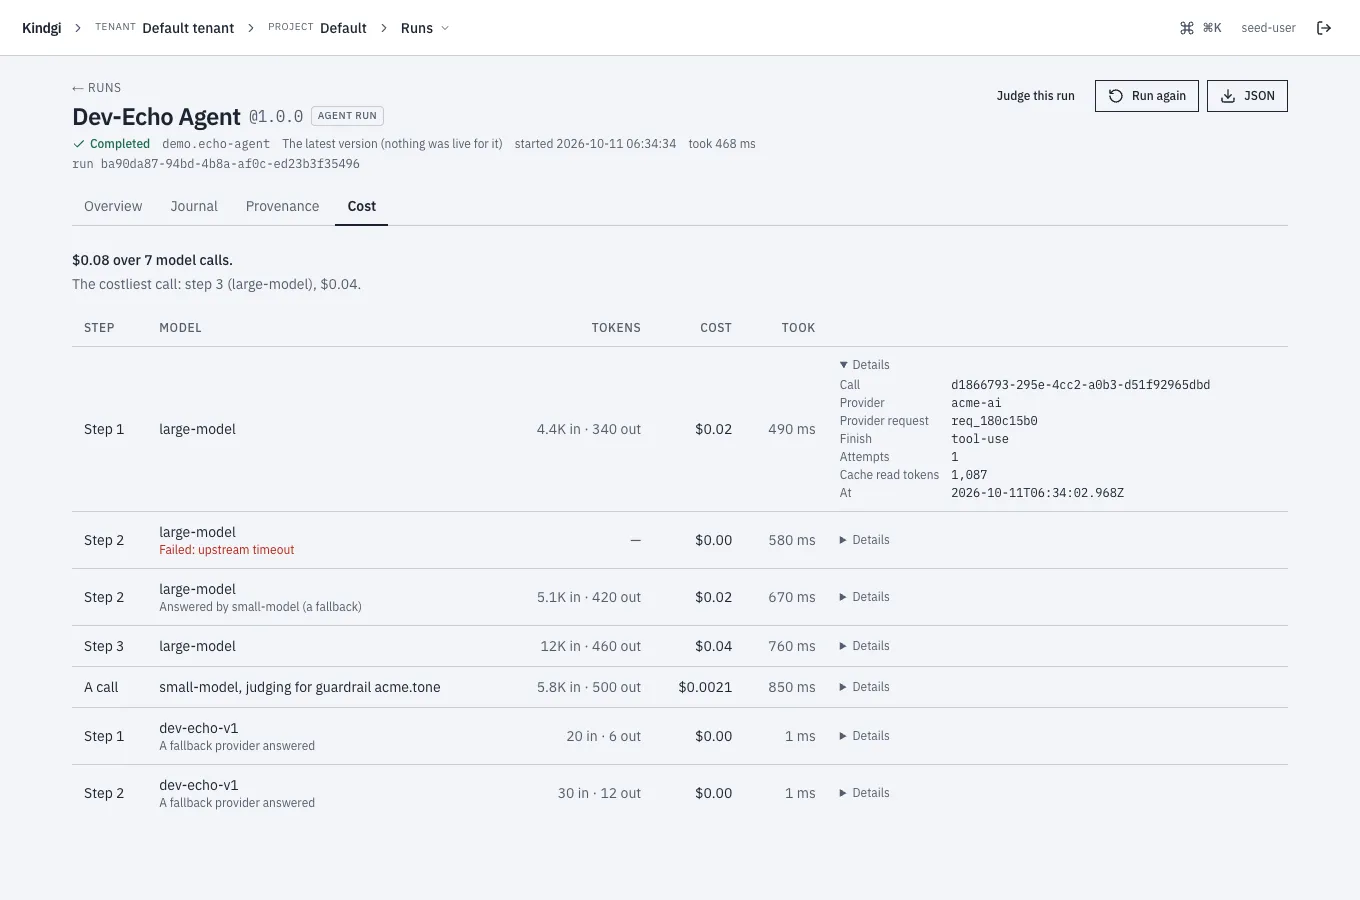Image resolution: width=1360 pixels, height=900 pixels.
Task: Expand Details for the Step 3 row
Action: point(865,646)
